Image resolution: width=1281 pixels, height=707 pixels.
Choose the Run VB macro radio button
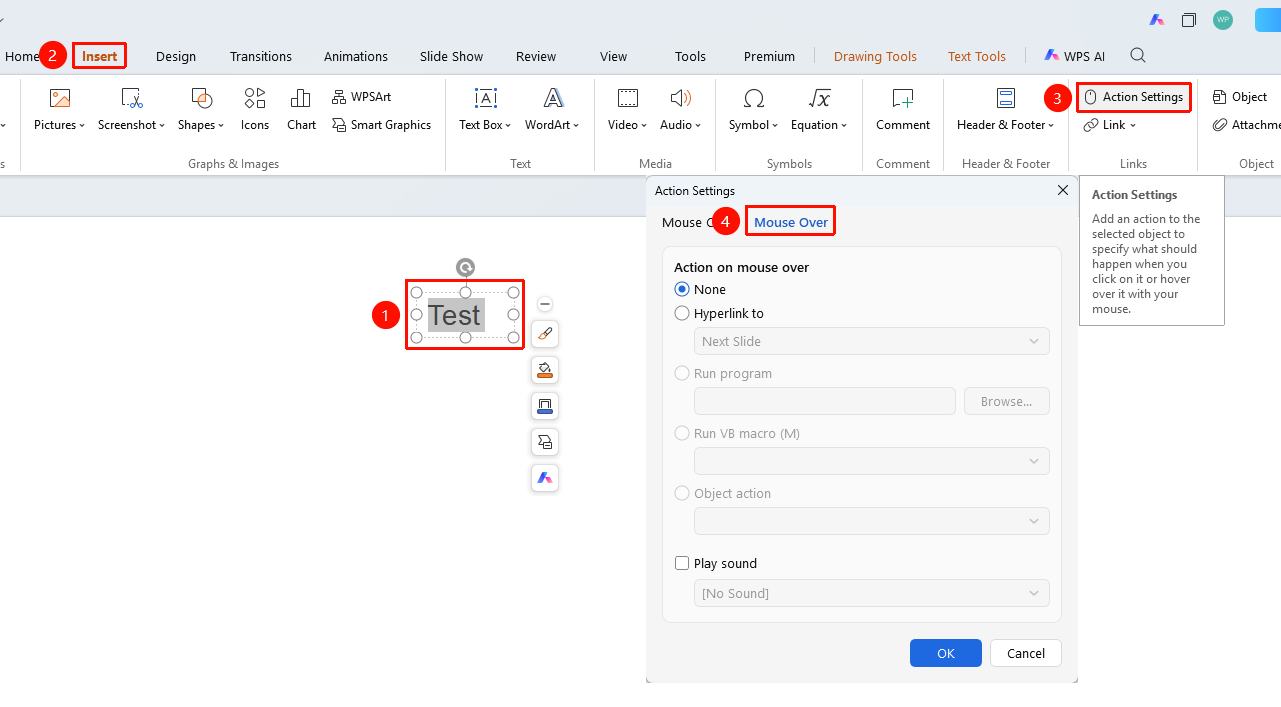point(682,433)
